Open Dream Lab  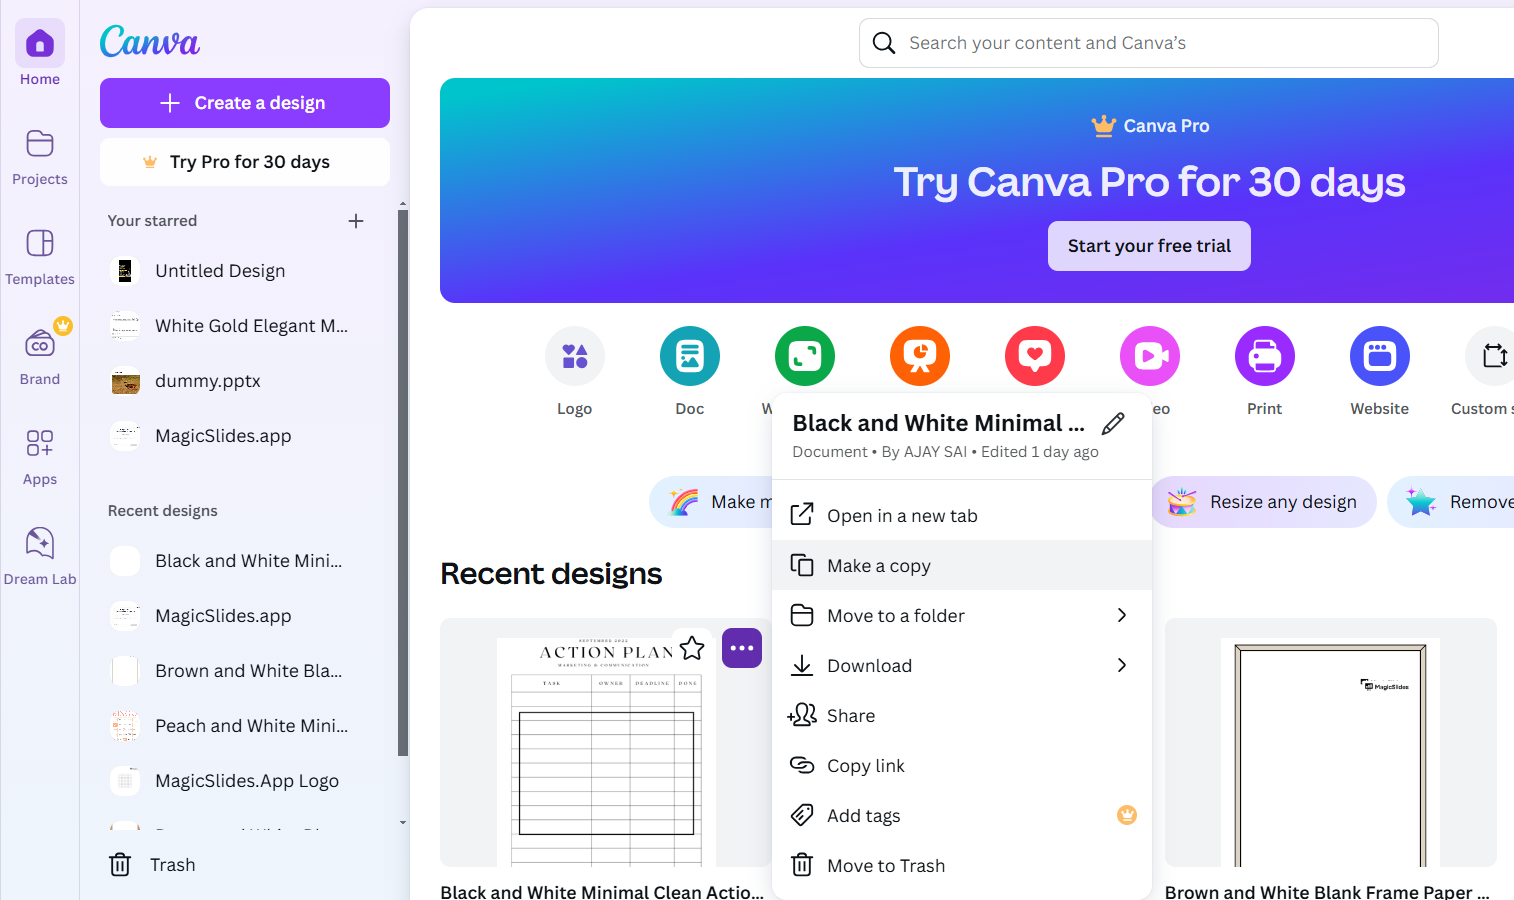(x=40, y=558)
